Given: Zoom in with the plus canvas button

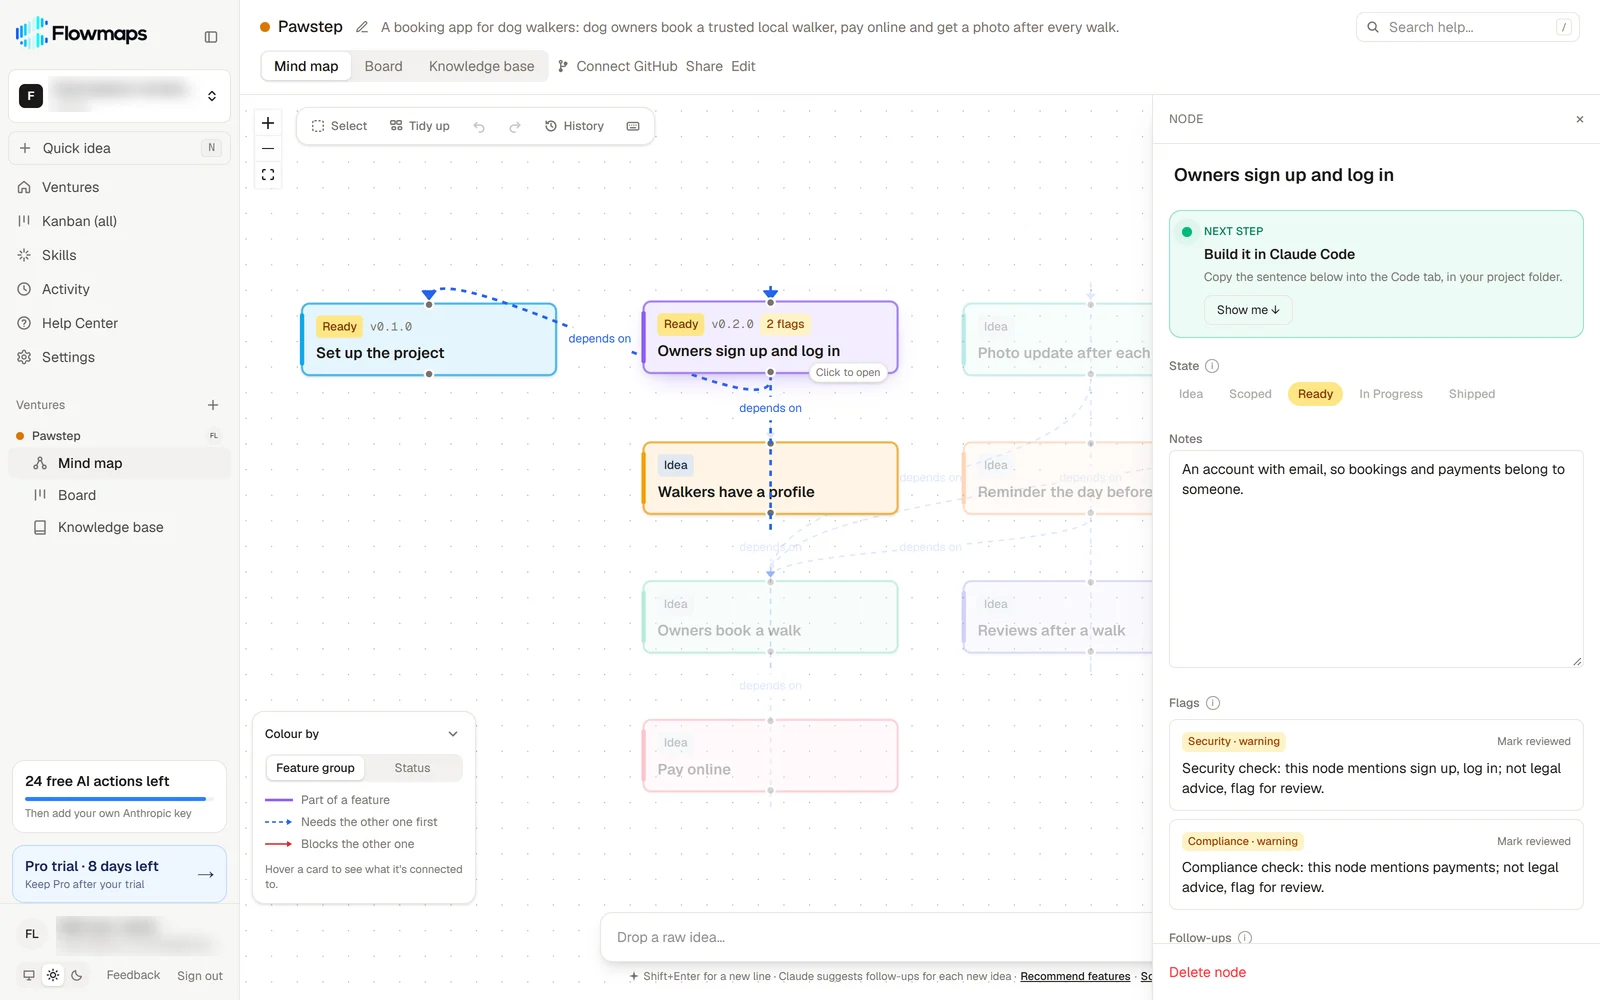Looking at the screenshot, I should 268,123.
